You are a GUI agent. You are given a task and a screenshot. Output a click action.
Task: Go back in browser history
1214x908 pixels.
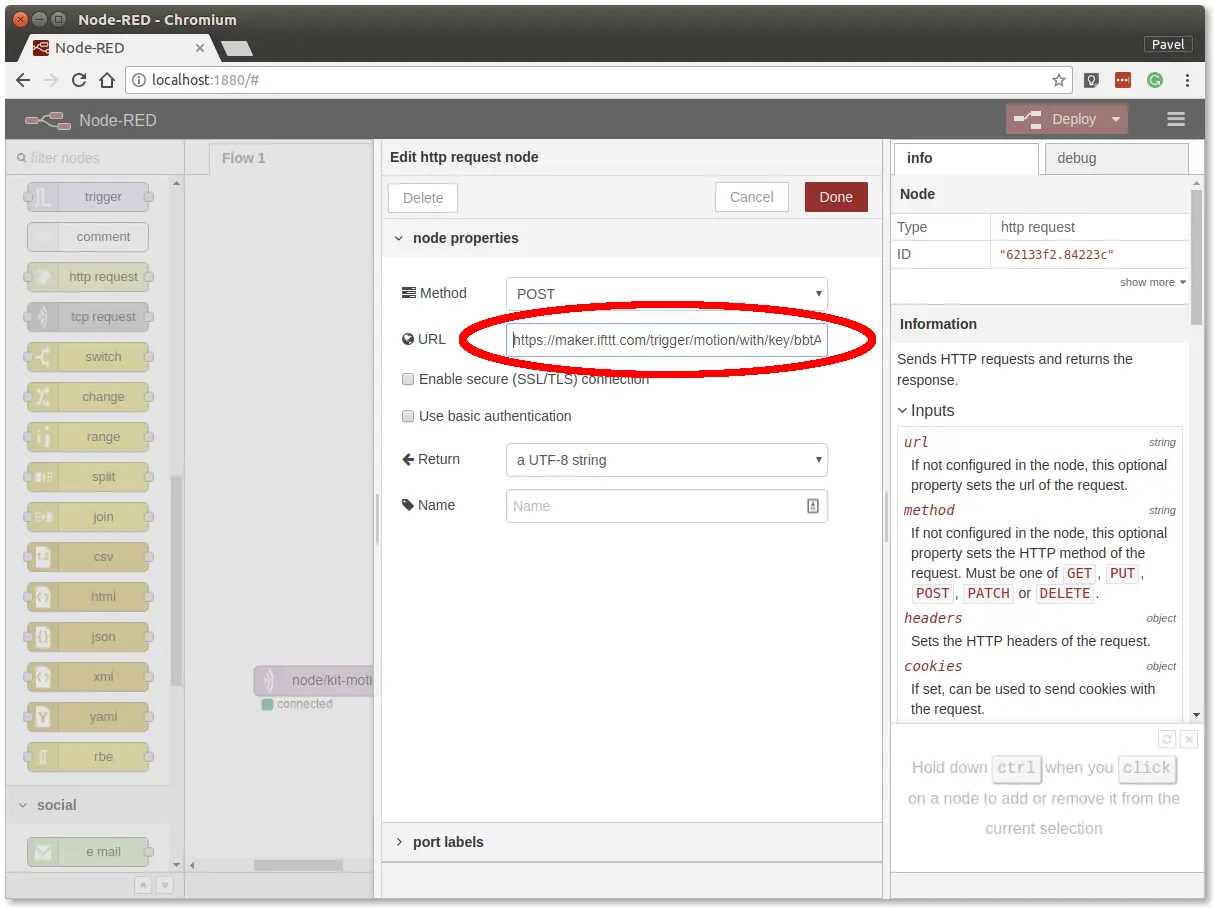click(23, 80)
